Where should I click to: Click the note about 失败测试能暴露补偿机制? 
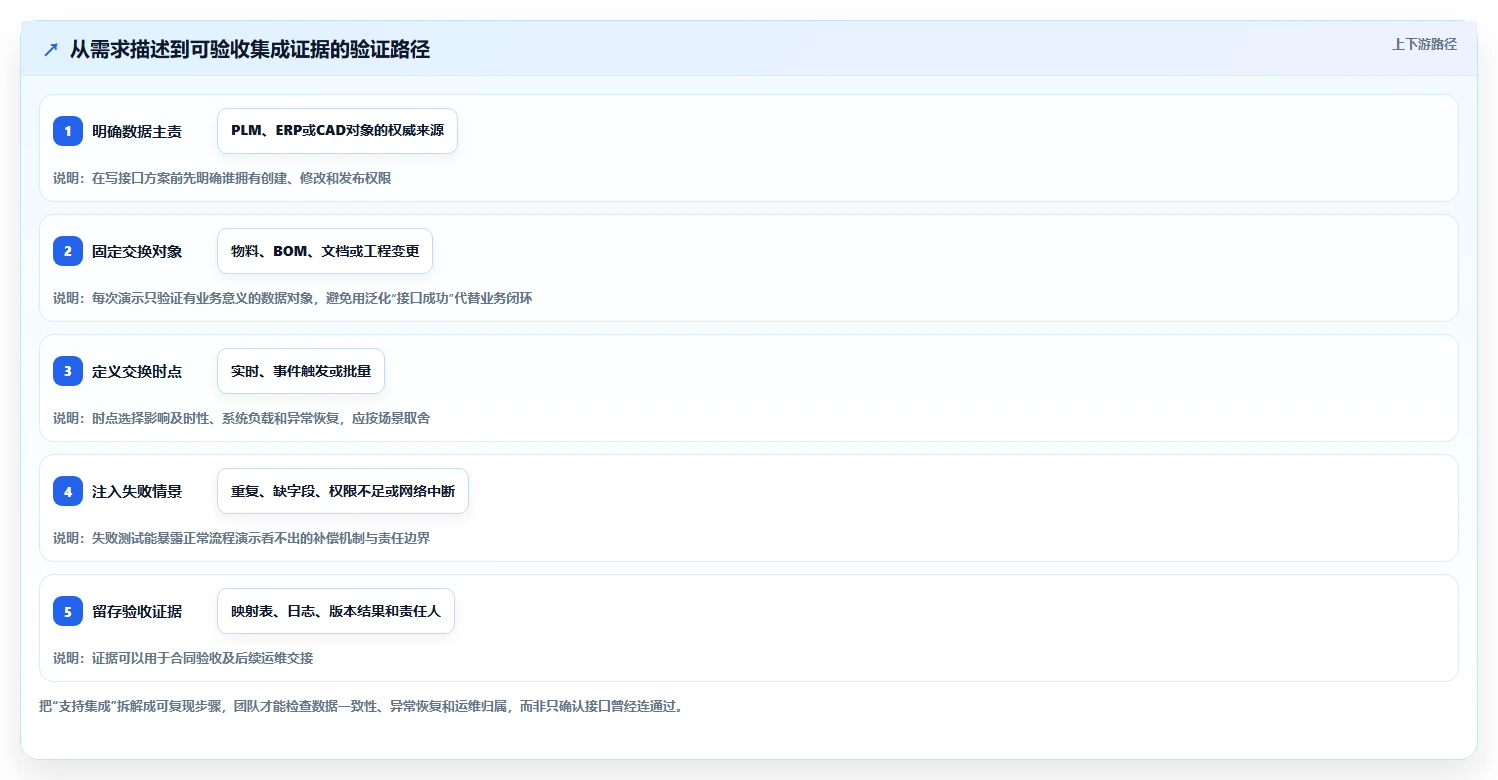[242, 538]
